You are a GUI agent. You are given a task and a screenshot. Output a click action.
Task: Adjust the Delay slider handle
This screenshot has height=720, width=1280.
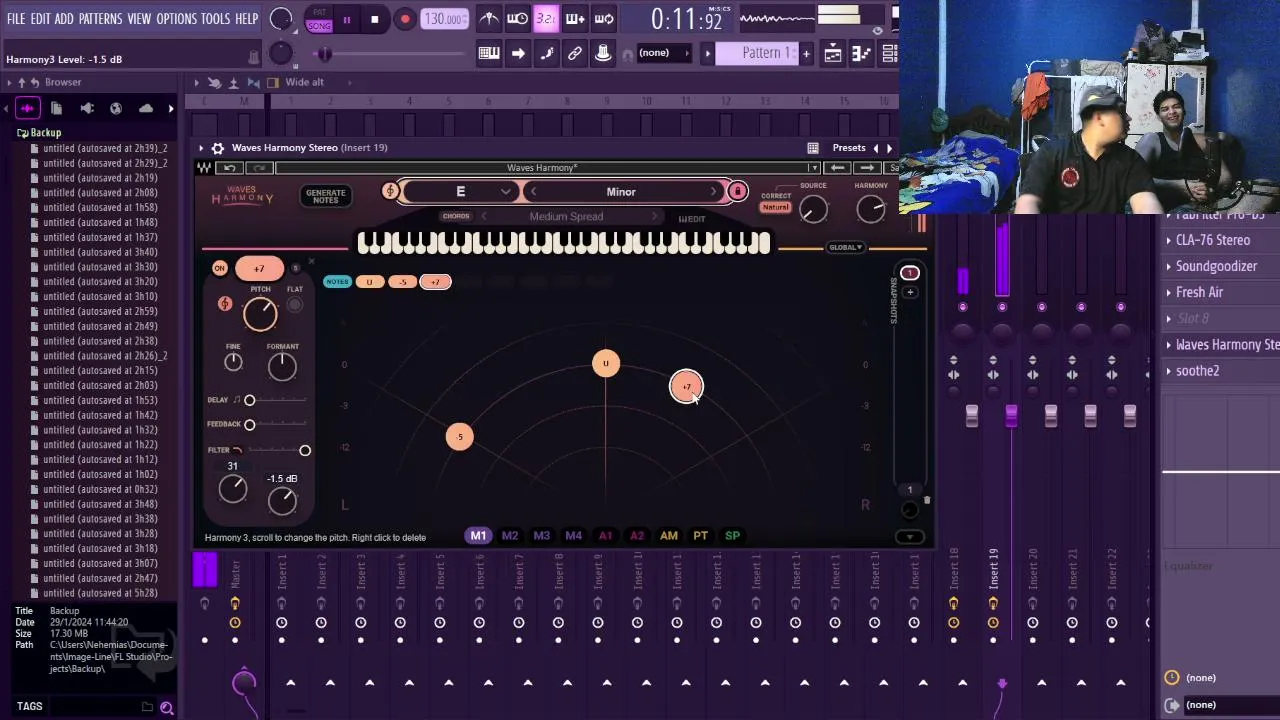250,400
